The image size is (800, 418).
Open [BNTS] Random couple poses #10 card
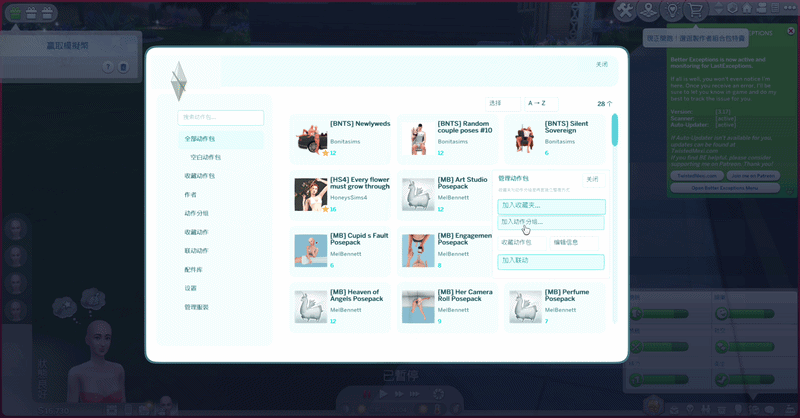coord(447,139)
